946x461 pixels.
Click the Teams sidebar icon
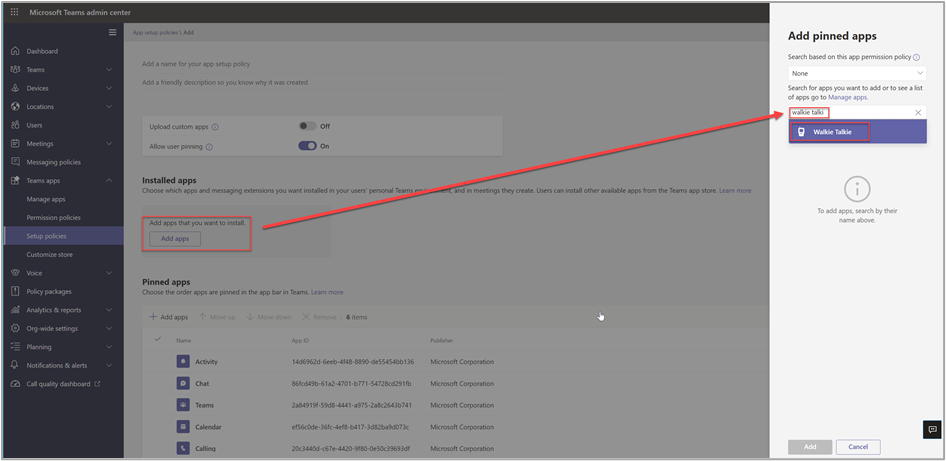pyautogui.click(x=15, y=70)
